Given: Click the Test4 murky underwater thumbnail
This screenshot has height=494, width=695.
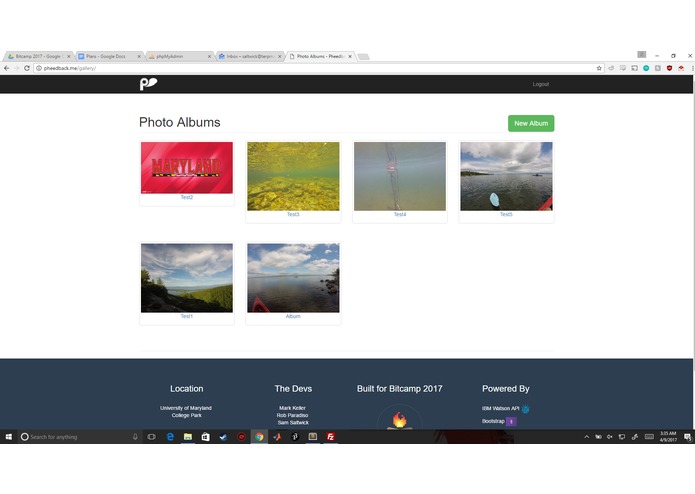Looking at the screenshot, I should (400, 176).
